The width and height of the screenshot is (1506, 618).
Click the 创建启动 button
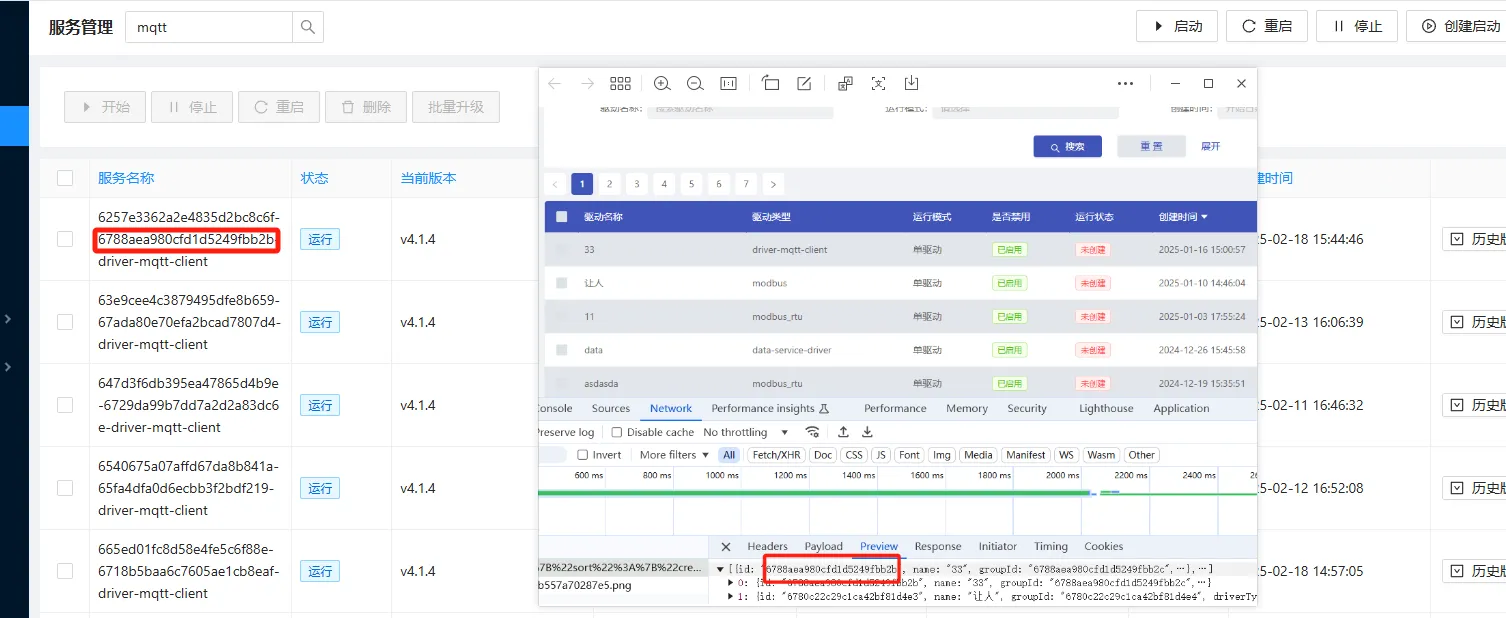coord(1456,26)
